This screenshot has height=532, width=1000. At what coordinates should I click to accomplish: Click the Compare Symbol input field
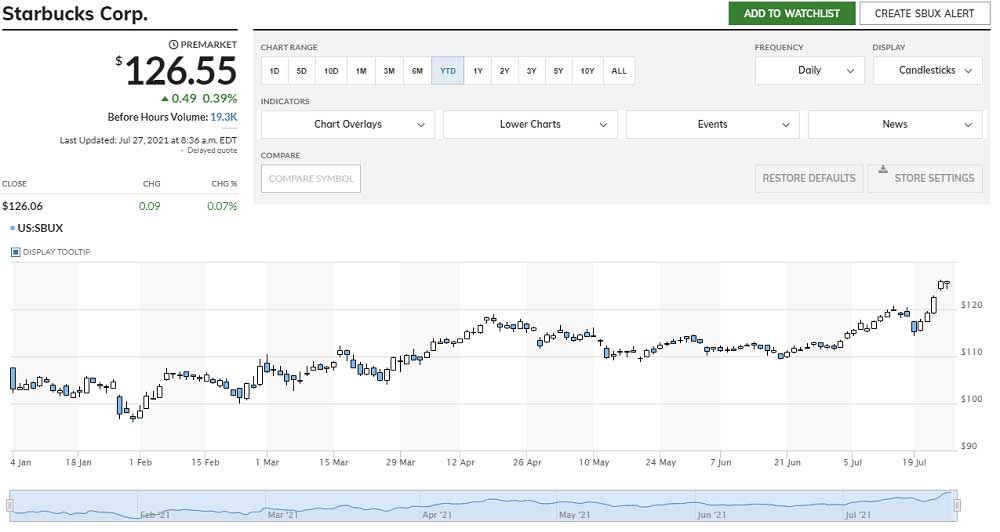[x=311, y=179]
